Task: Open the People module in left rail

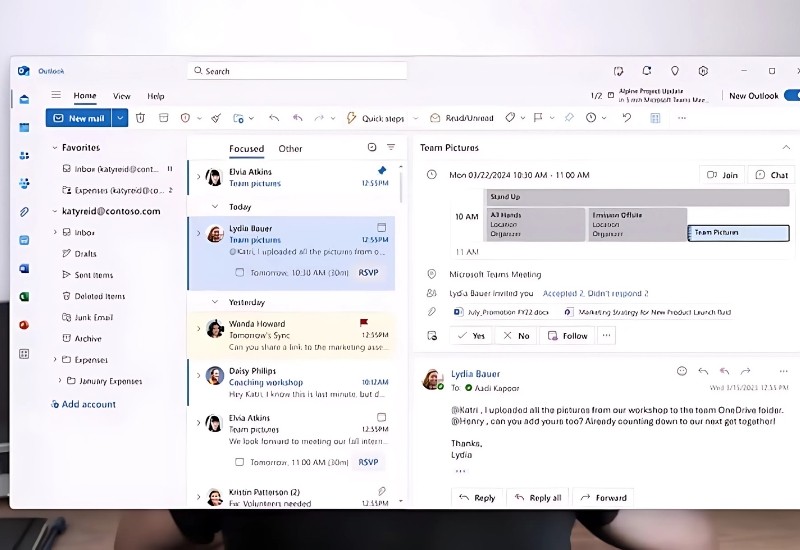Action: point(24,156)
